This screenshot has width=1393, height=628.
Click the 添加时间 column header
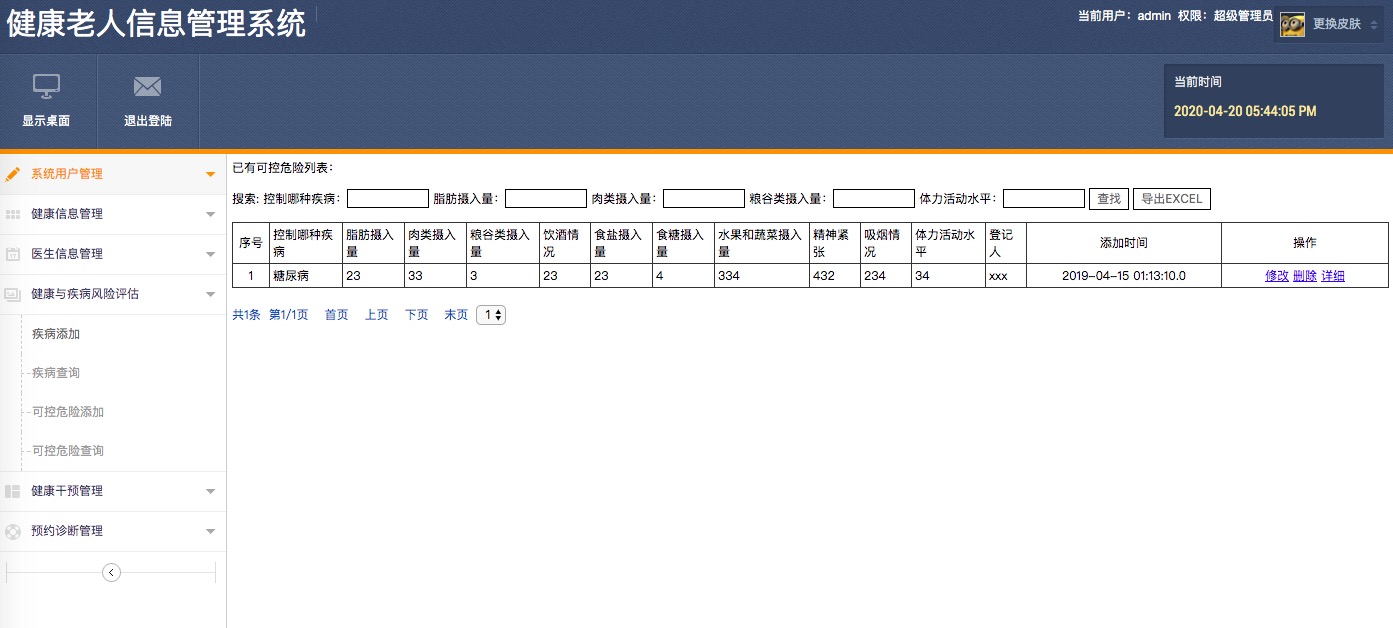[x=1124, y=243]
